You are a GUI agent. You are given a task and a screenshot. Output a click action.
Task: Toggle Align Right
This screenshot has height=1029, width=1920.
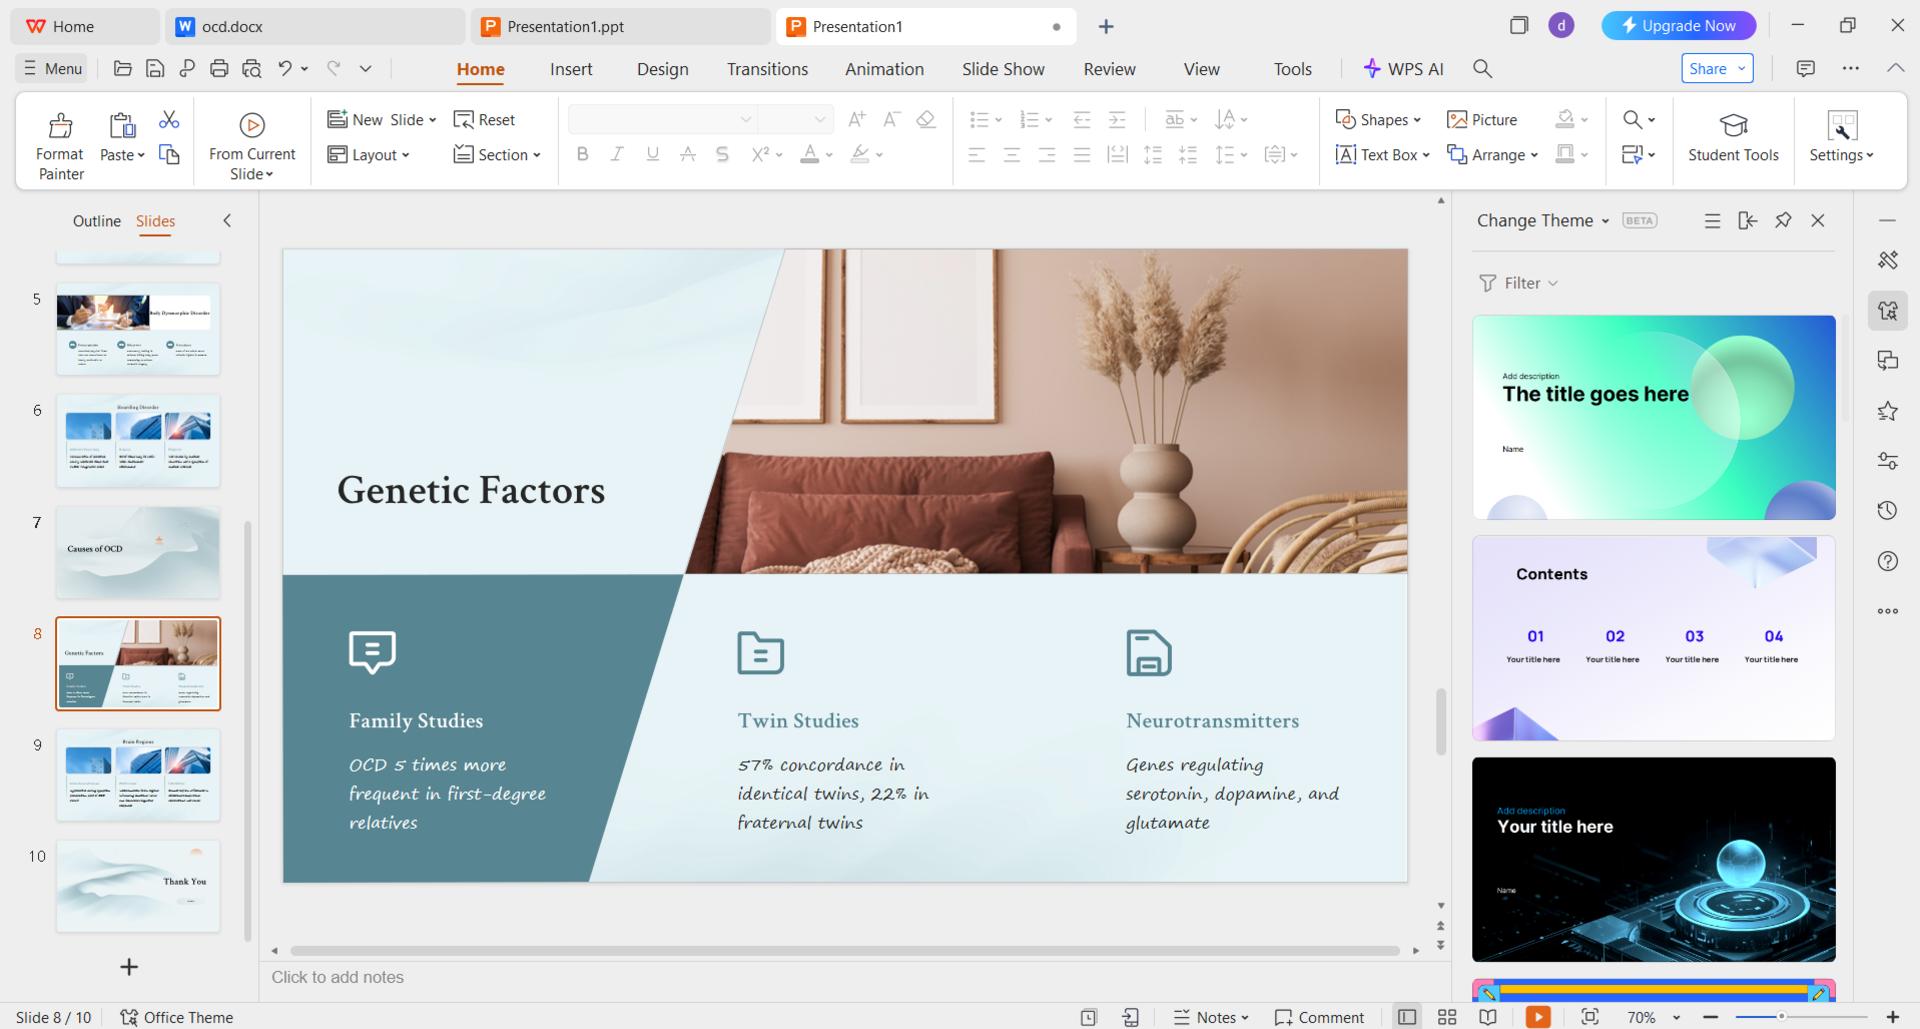[1047, 154]
